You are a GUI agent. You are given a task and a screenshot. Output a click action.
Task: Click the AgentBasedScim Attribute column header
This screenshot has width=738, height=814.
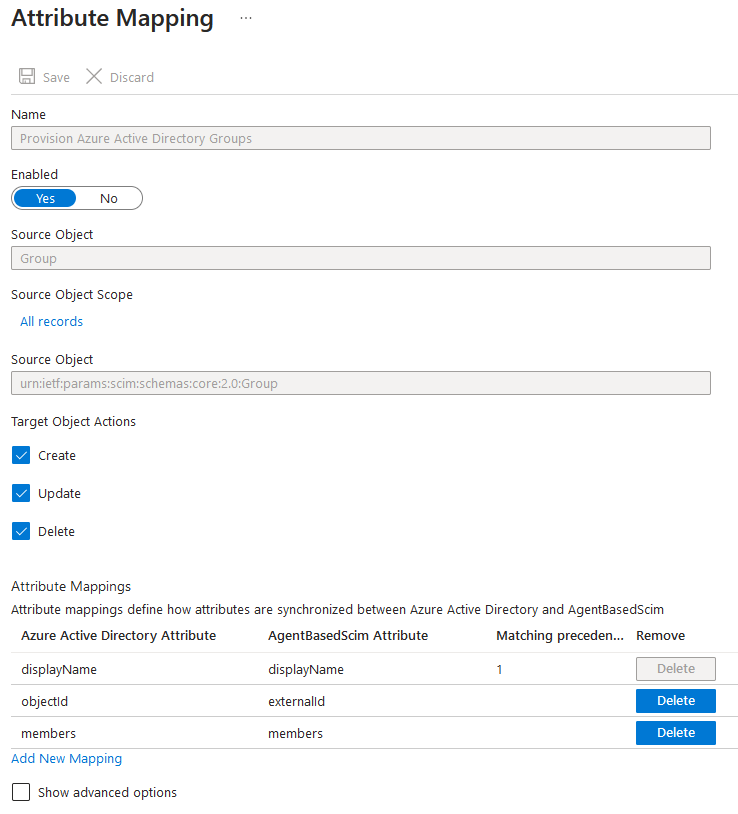[x=348, y=635]
